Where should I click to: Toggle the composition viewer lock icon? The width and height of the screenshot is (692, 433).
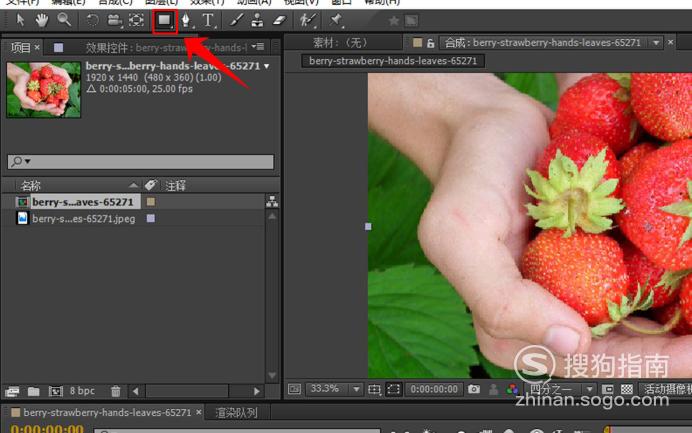pyautogui.click(x=430, y=43)
